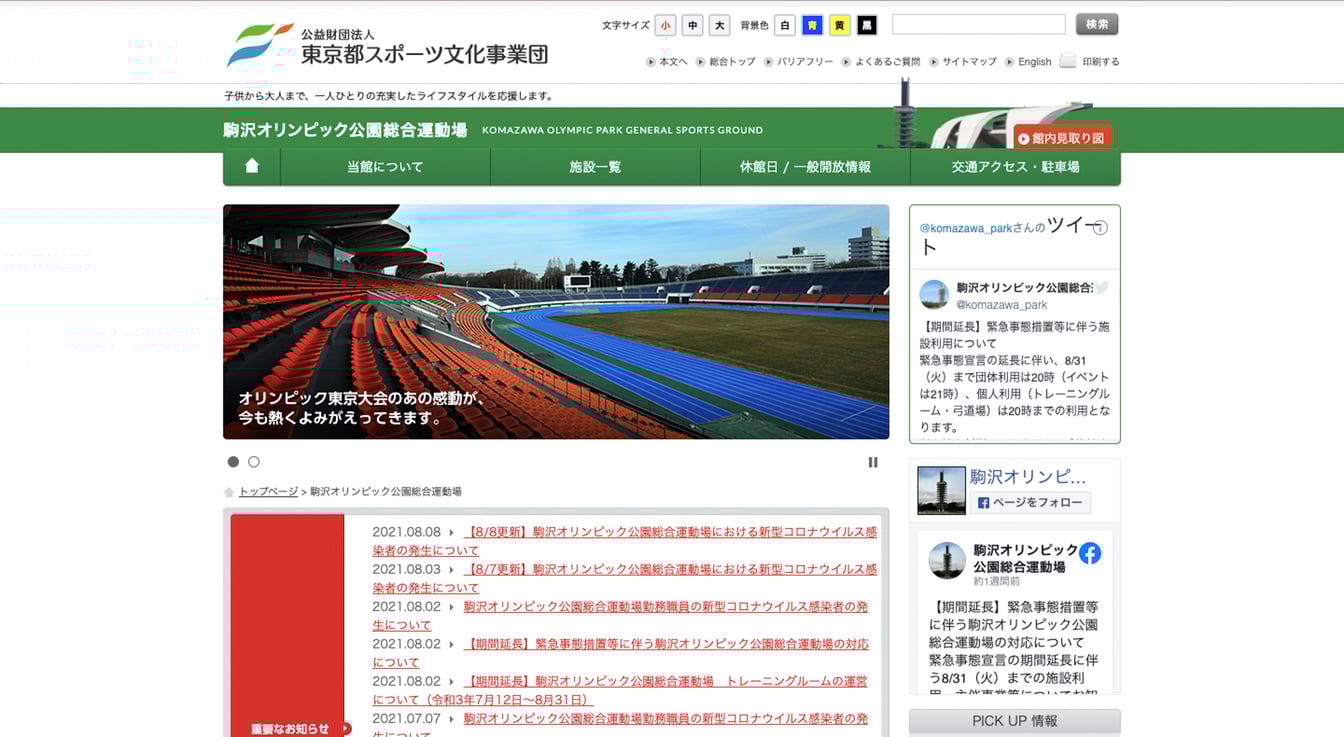Select medium text size 中

click(692, 25)
